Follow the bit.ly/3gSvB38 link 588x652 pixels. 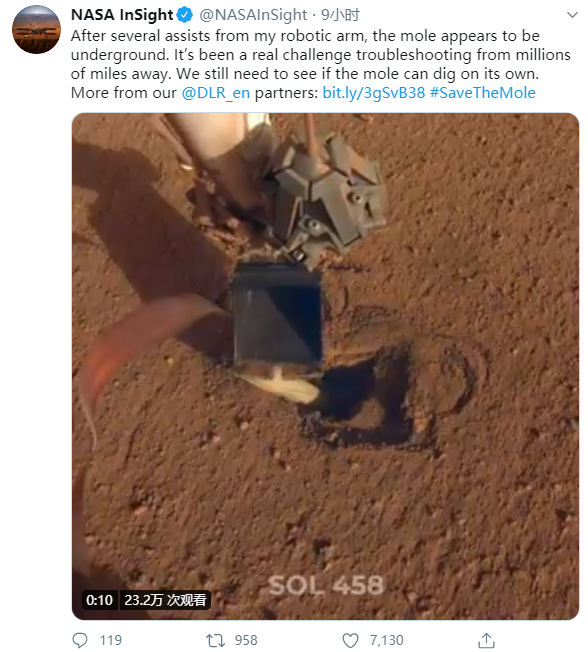coord(374,93)
